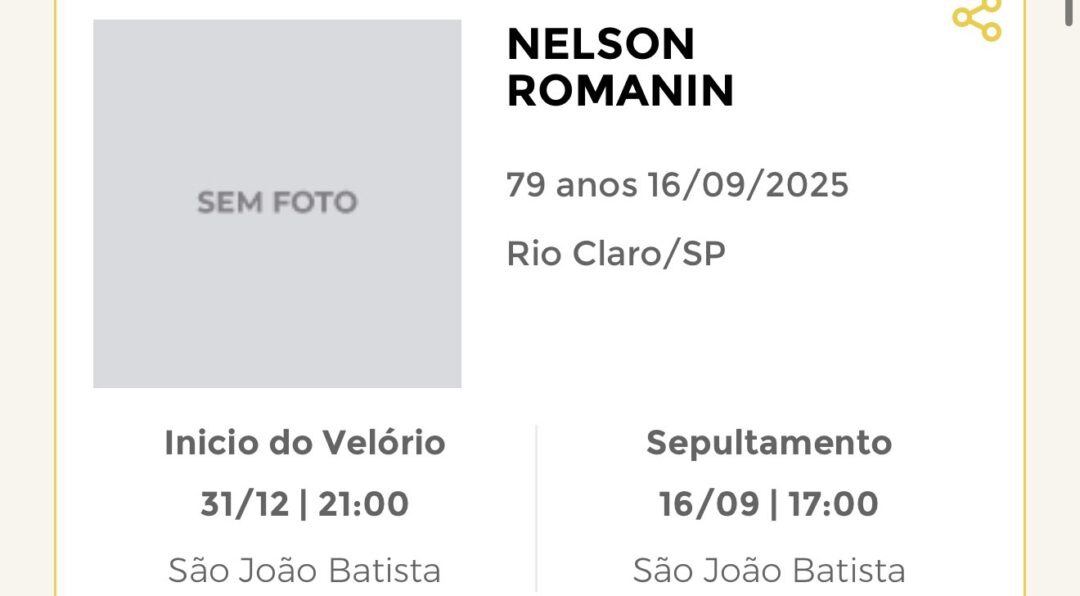The image size is (1080, 596).
Task: Select the NELSON ROMANIN name heading
Action: (x=621, y=68)
